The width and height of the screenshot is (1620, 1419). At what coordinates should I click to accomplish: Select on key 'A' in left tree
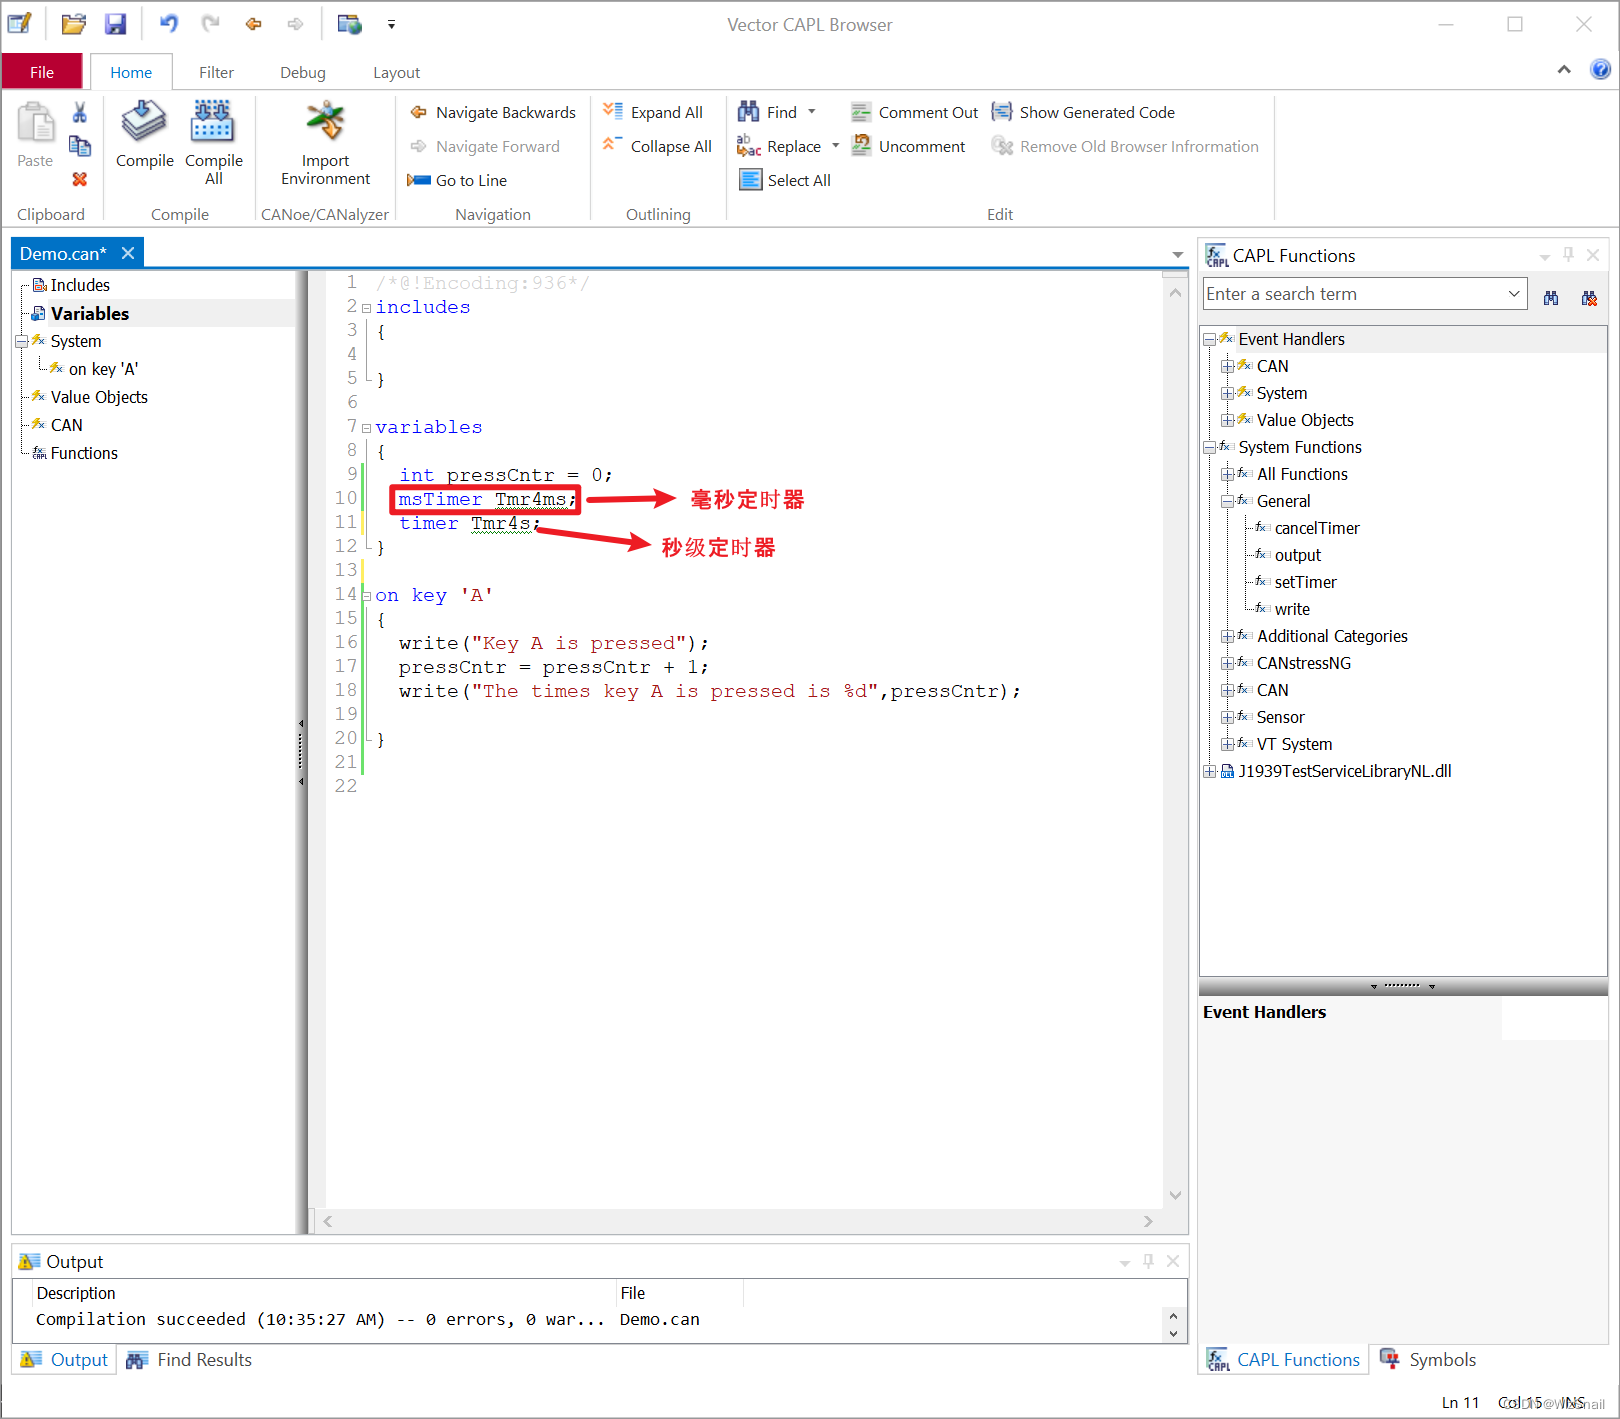(x=103, y=369)
